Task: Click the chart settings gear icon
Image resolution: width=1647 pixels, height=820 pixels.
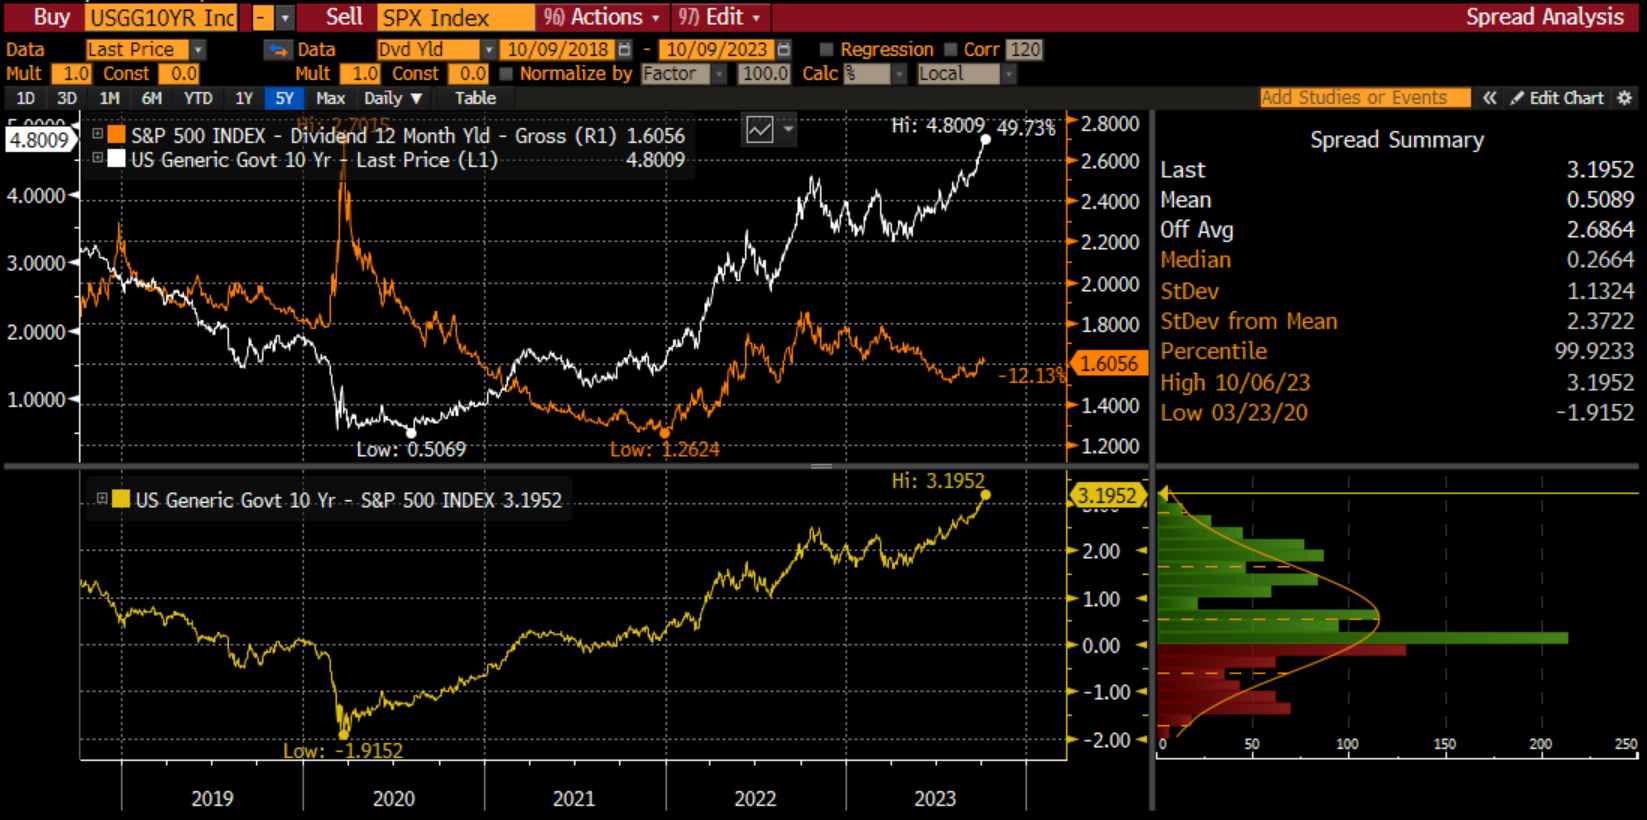Action: [1624, 98]
